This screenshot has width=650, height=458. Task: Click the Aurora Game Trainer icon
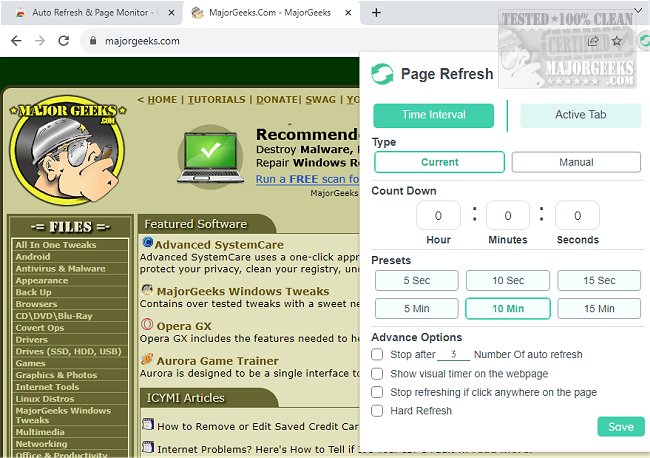(147, 359)
